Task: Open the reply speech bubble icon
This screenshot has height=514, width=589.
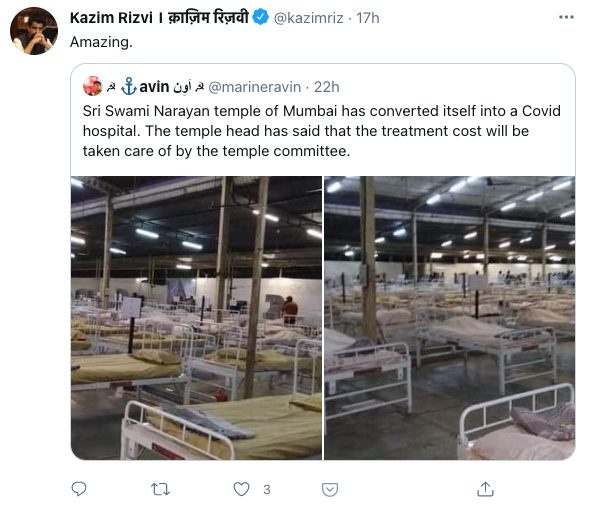Action: (79, 489)
